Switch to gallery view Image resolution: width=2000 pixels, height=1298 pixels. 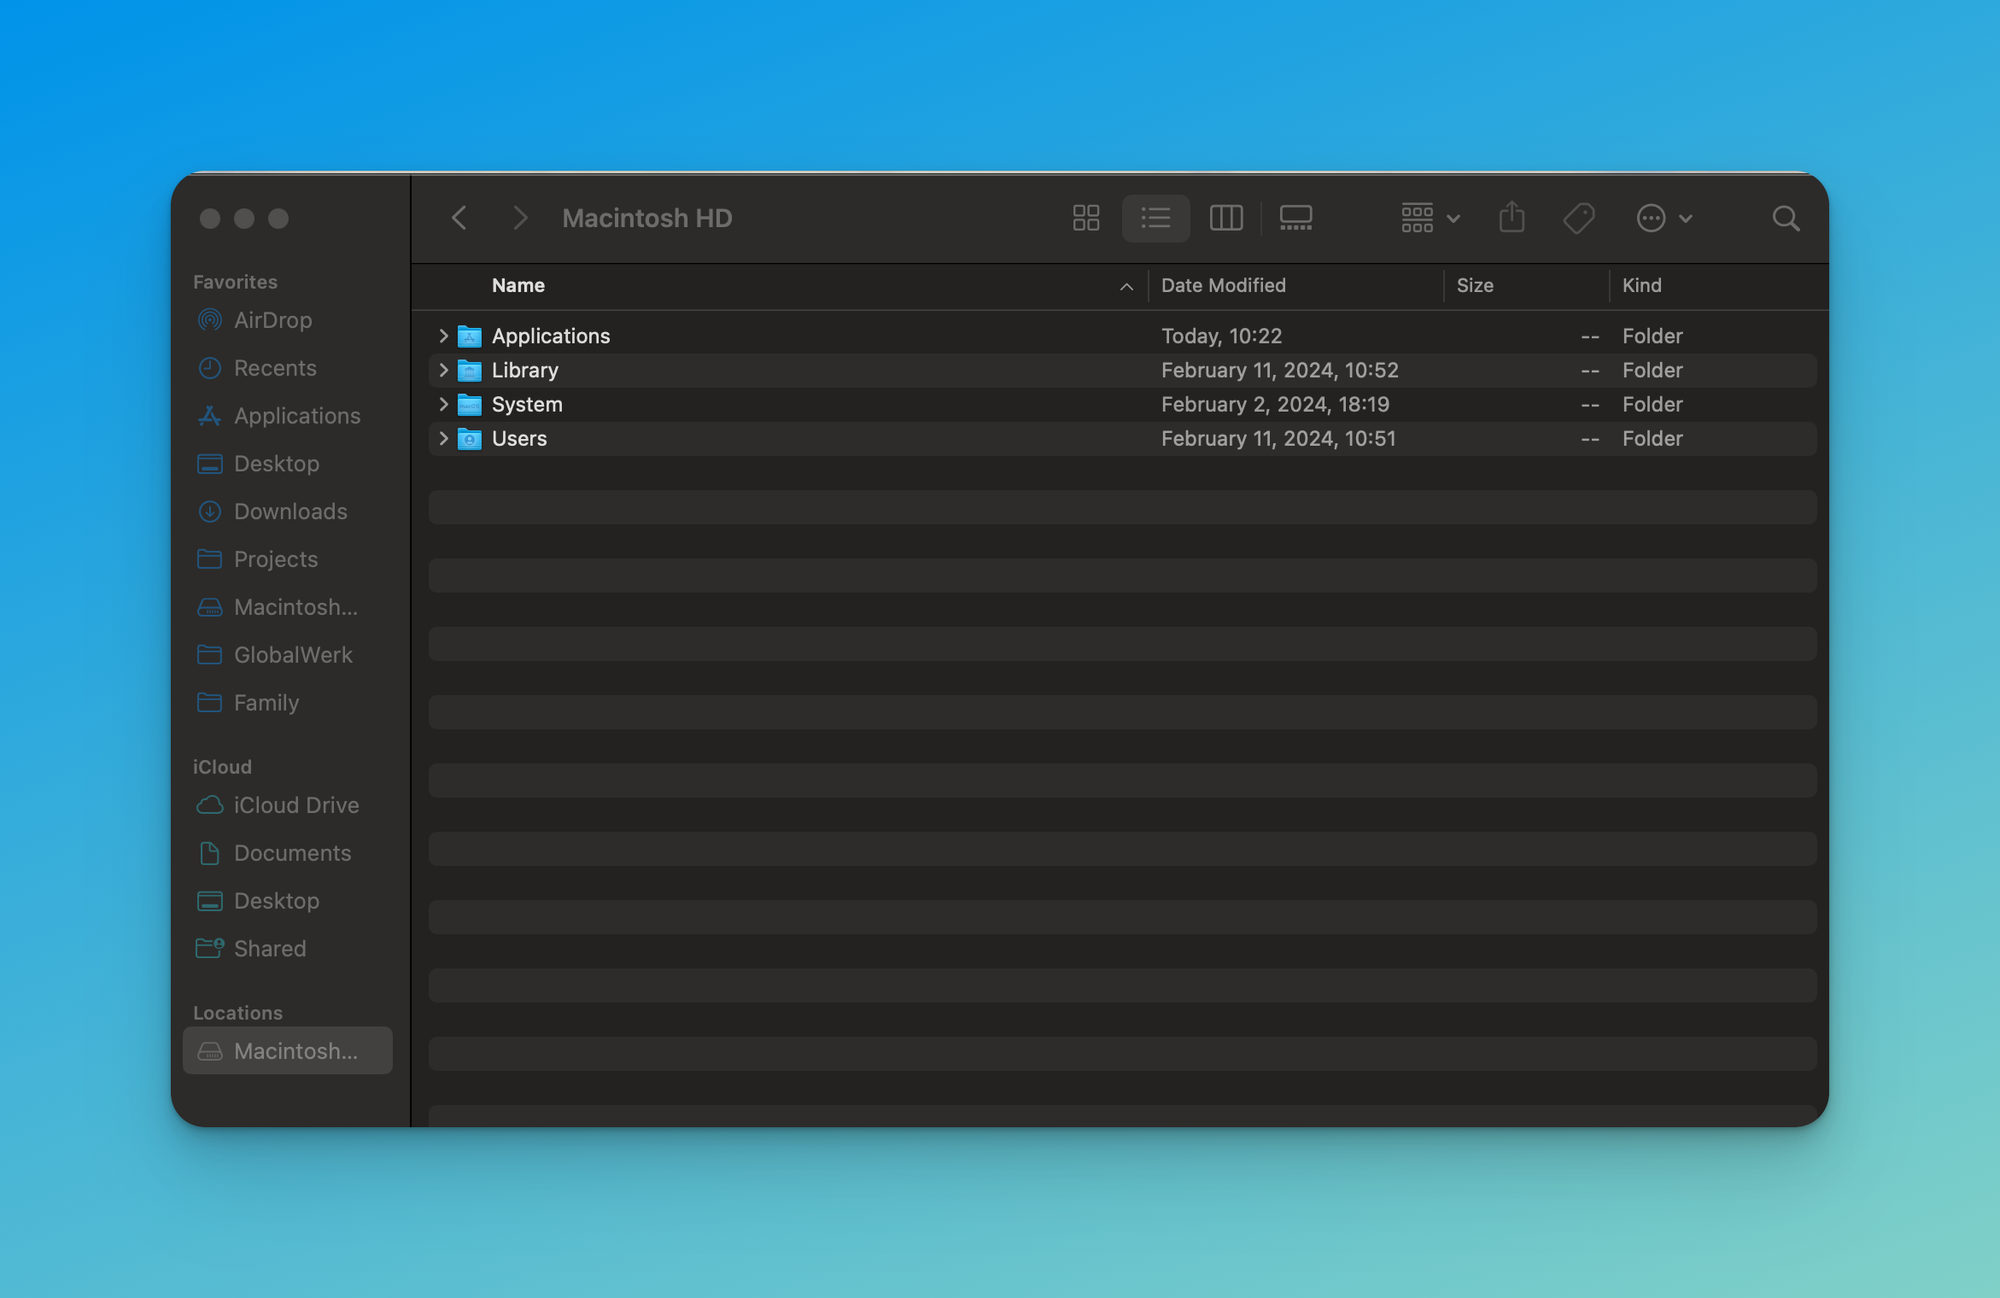[x=1294, y=217]
